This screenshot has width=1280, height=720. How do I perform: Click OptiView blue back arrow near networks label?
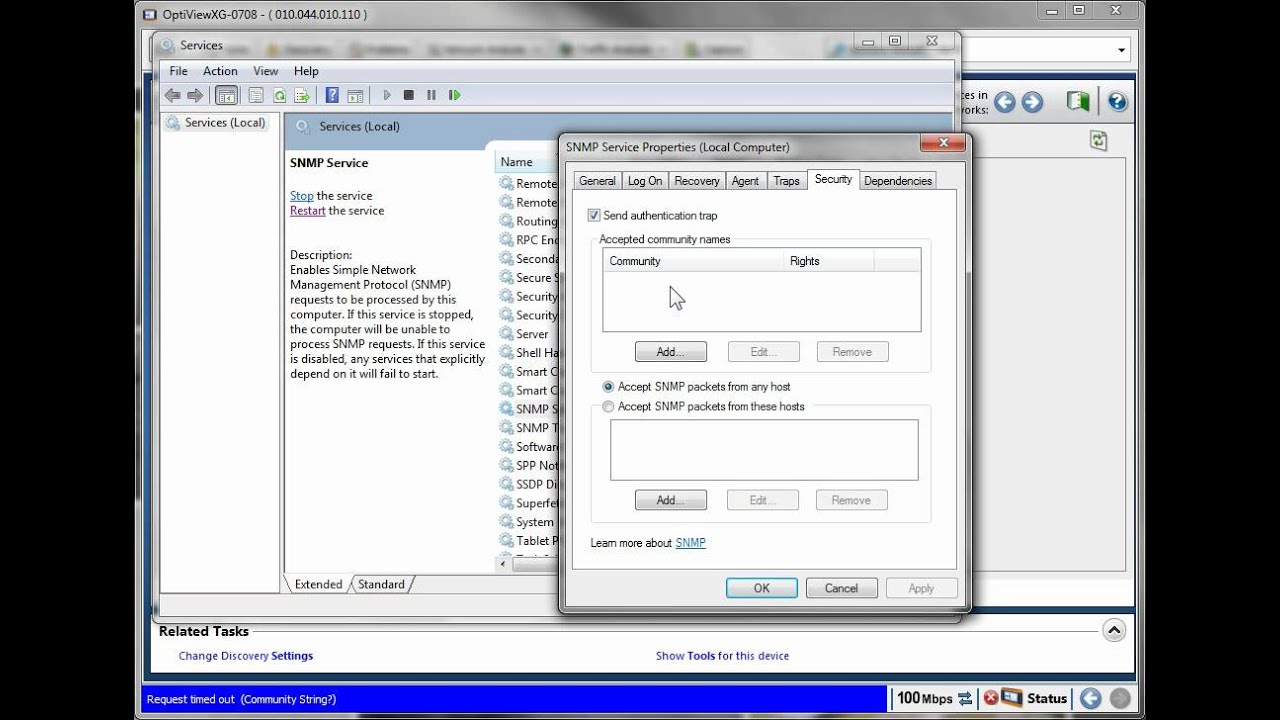(1004, 102)
